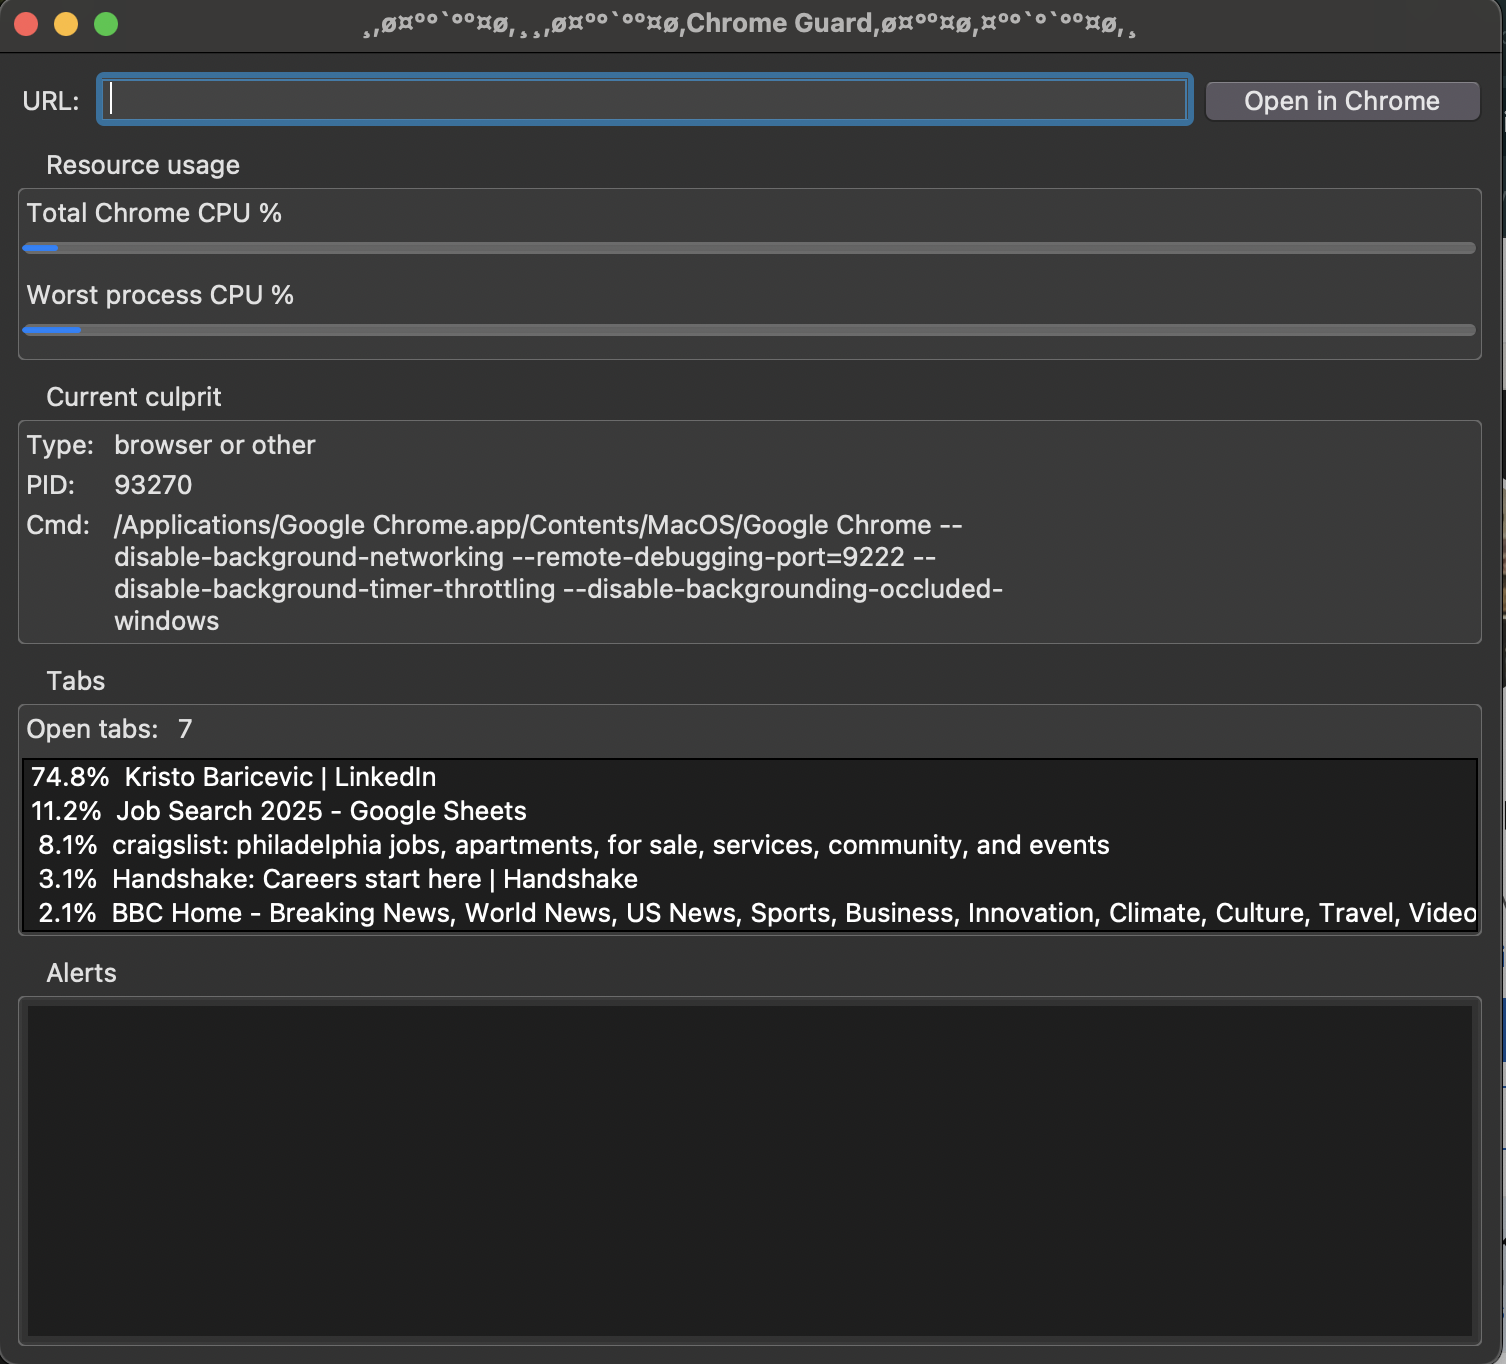Select the craigslist philadelphia tab entry

610,845
